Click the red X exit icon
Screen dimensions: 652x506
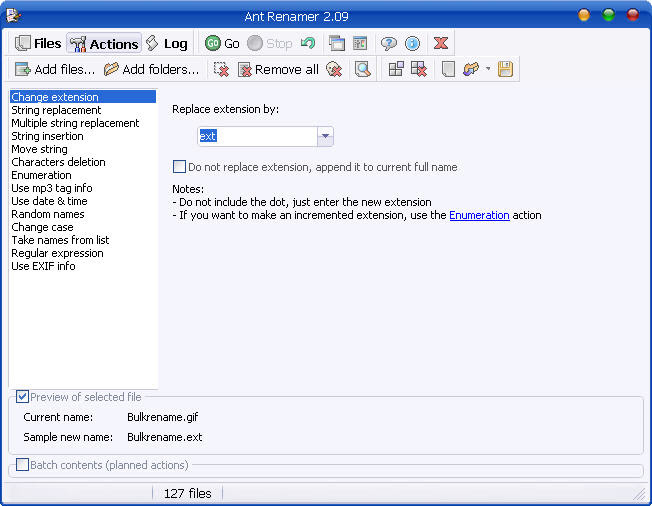click(x=441, y=43)
